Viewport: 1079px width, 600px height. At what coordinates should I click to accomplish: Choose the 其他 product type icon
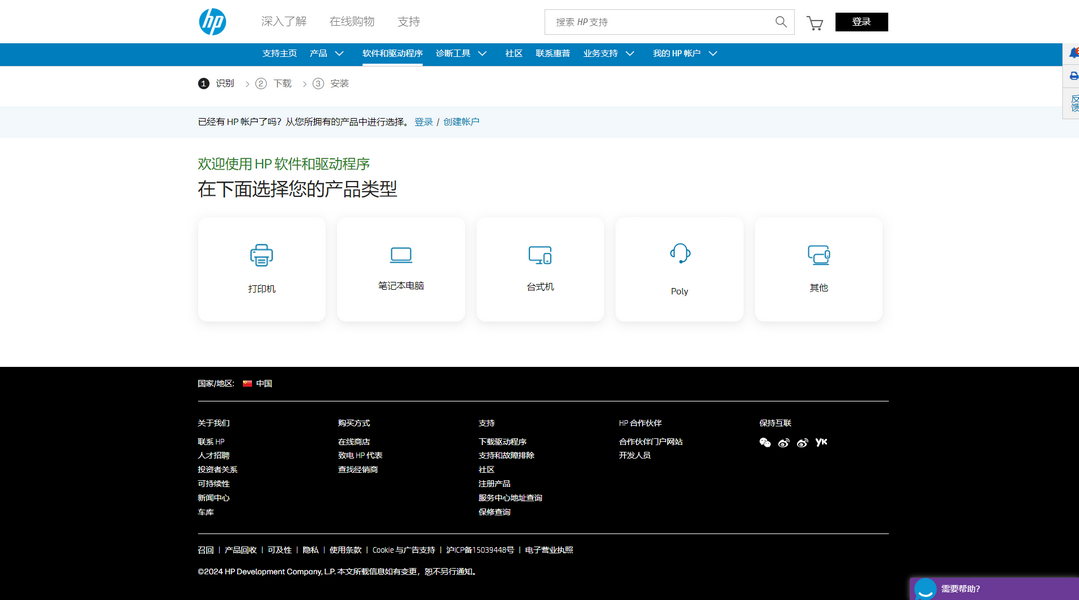[x=819, y=256]
